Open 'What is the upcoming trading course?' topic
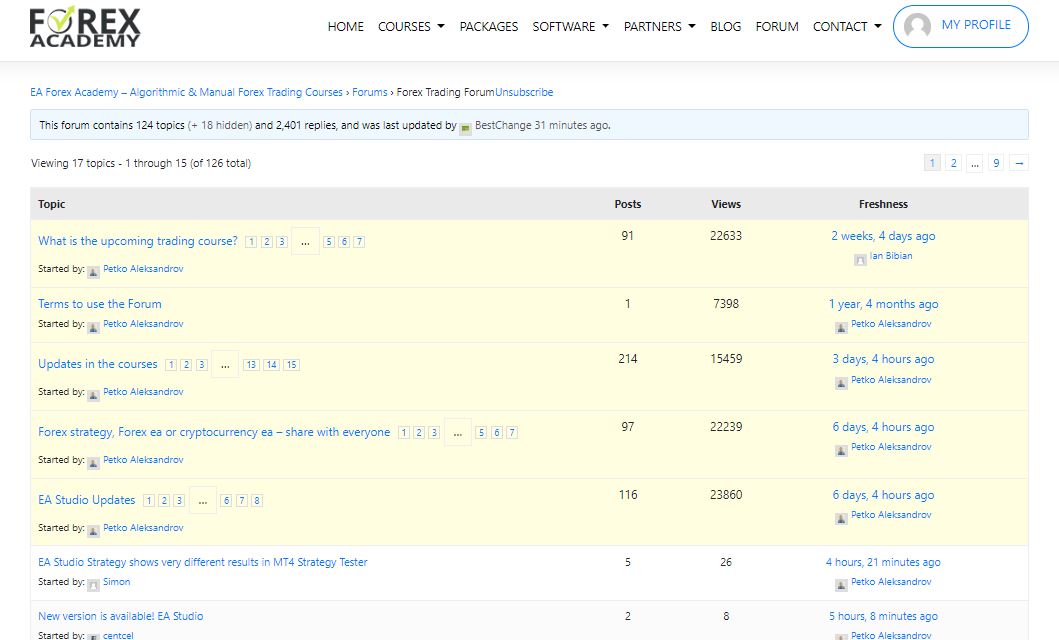Viewport: 1059px width, 640px height. (x=138, y=241)
